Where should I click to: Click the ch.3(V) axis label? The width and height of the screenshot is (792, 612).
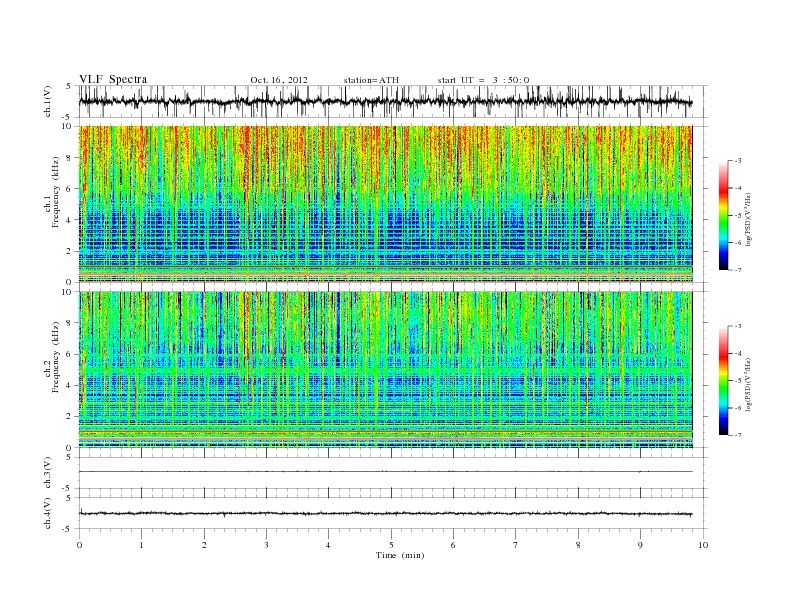tap(47, 473)
